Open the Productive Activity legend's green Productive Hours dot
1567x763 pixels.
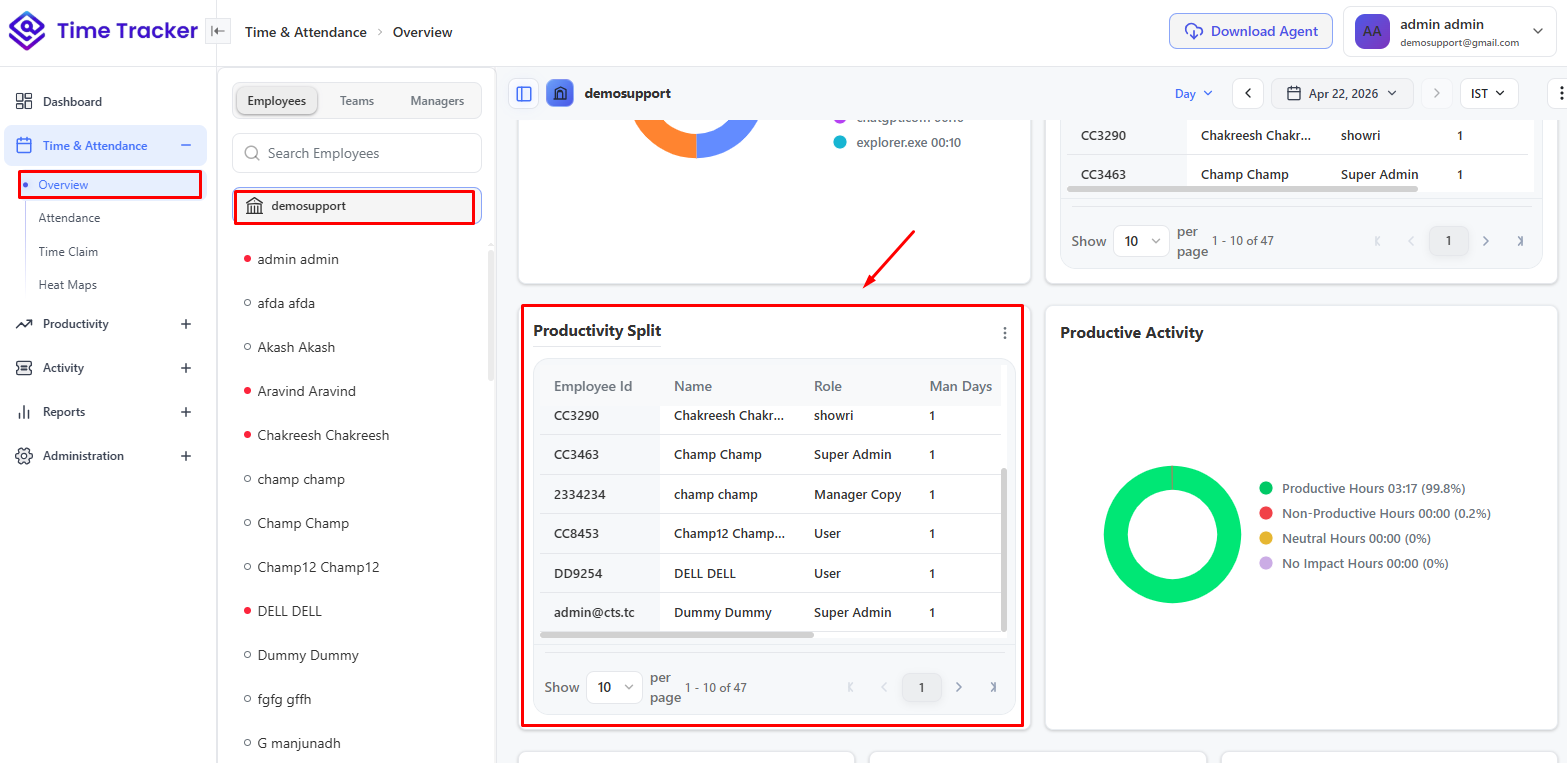tap(1266, 488)
